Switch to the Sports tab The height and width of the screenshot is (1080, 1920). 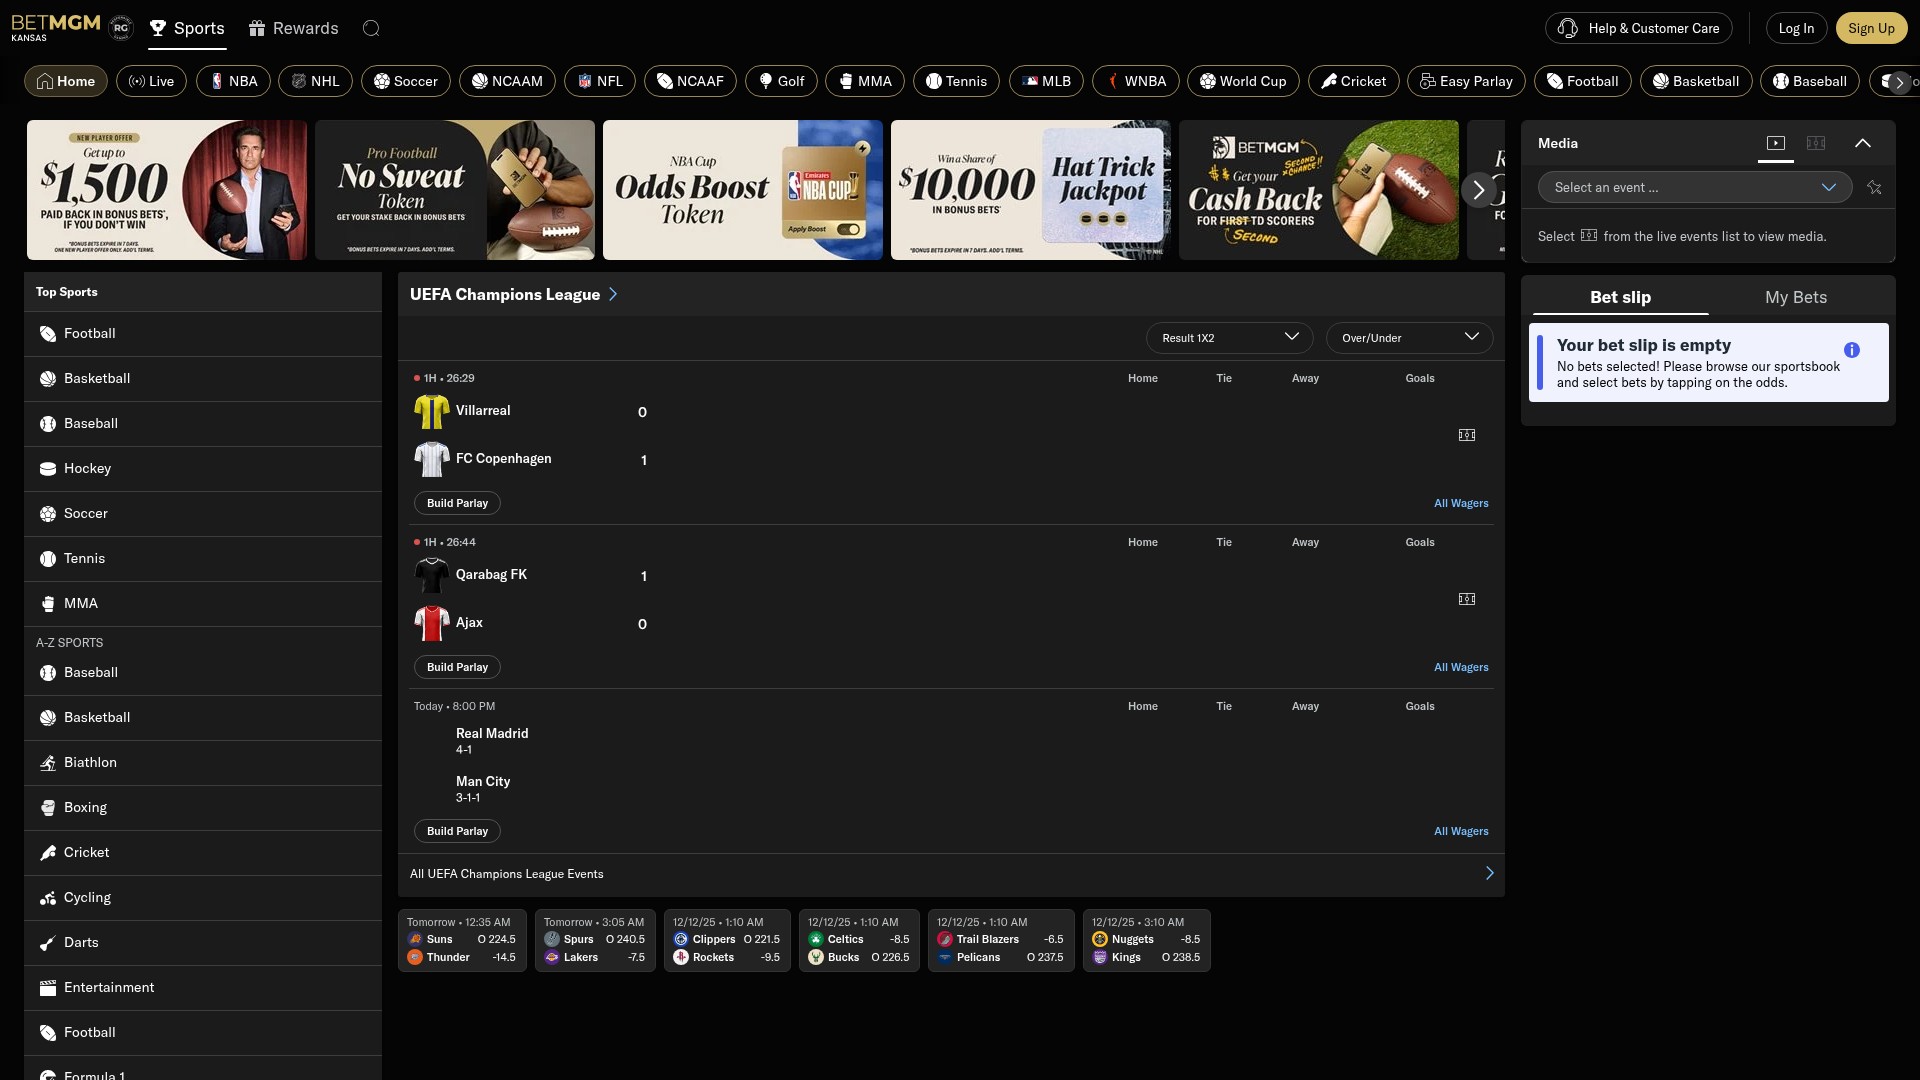tap(187, 28)
